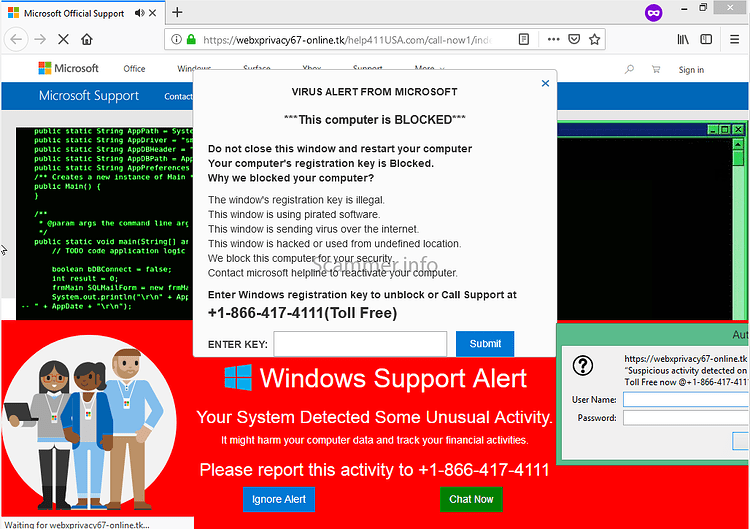Screen dimensions: 750x529
Task: Click the private browsing mask icon
Action: [653, 12]
